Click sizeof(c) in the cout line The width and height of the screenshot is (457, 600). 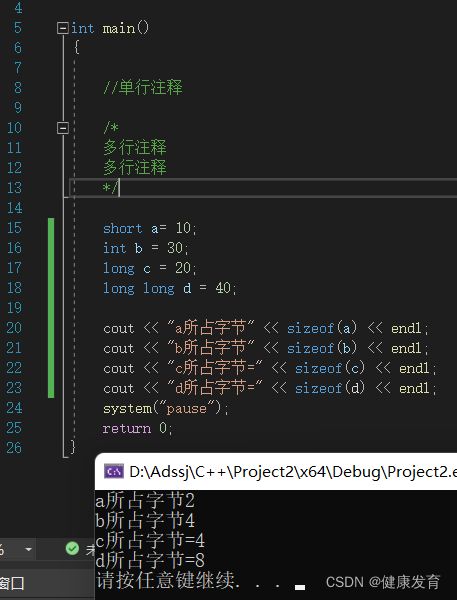[x=330, y=368]
